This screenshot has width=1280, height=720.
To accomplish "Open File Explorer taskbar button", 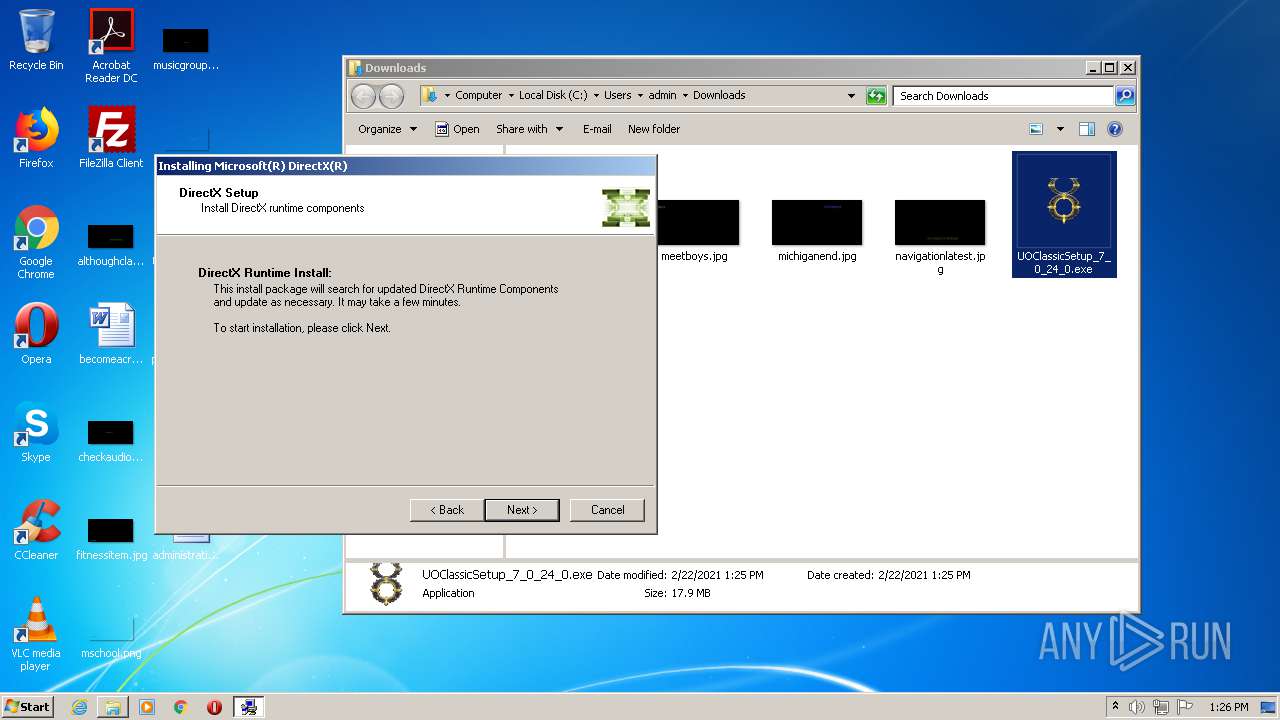I will coord(113,707).
